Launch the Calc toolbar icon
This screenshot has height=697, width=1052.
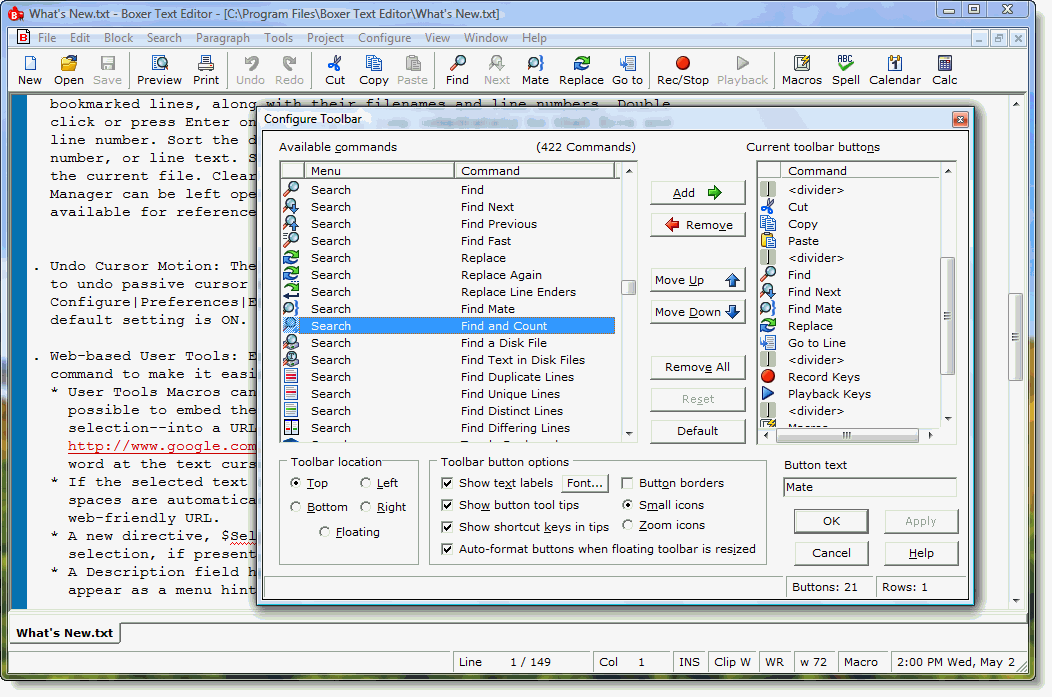pyautogui.click(x=943, y=70)
